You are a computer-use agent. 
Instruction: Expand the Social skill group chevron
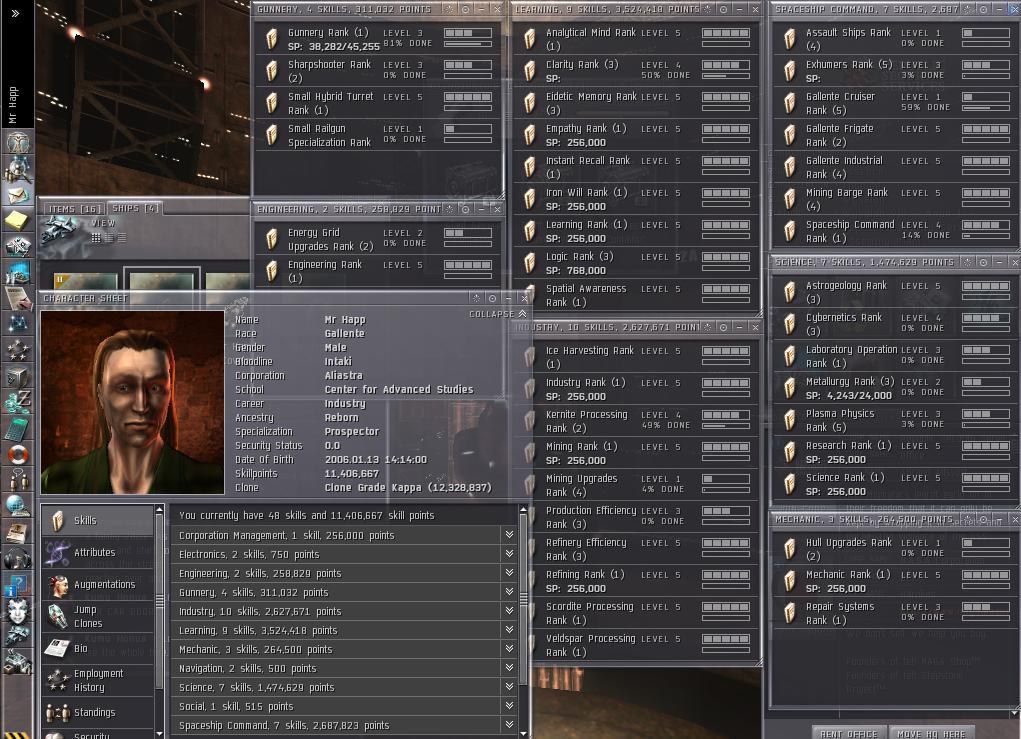coord(509,705)
